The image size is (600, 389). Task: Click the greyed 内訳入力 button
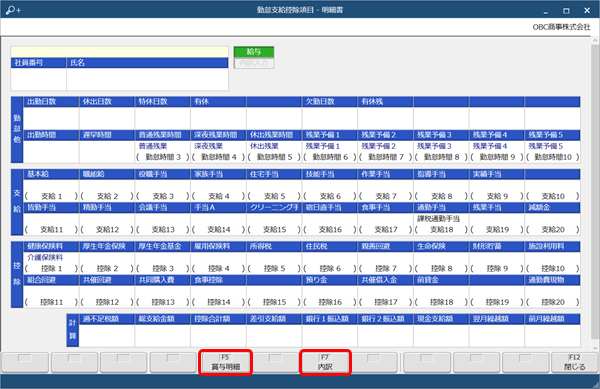[254, 63]
